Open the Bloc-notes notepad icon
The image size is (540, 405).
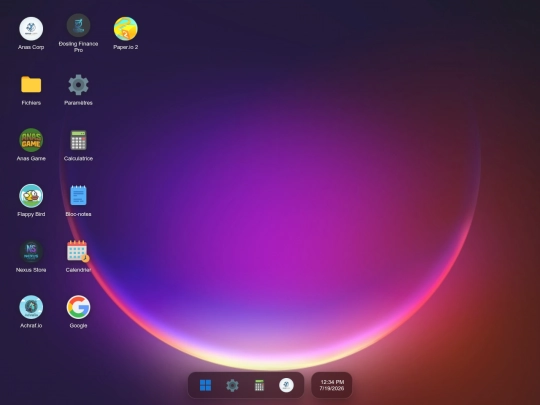[x=78, y=196]
